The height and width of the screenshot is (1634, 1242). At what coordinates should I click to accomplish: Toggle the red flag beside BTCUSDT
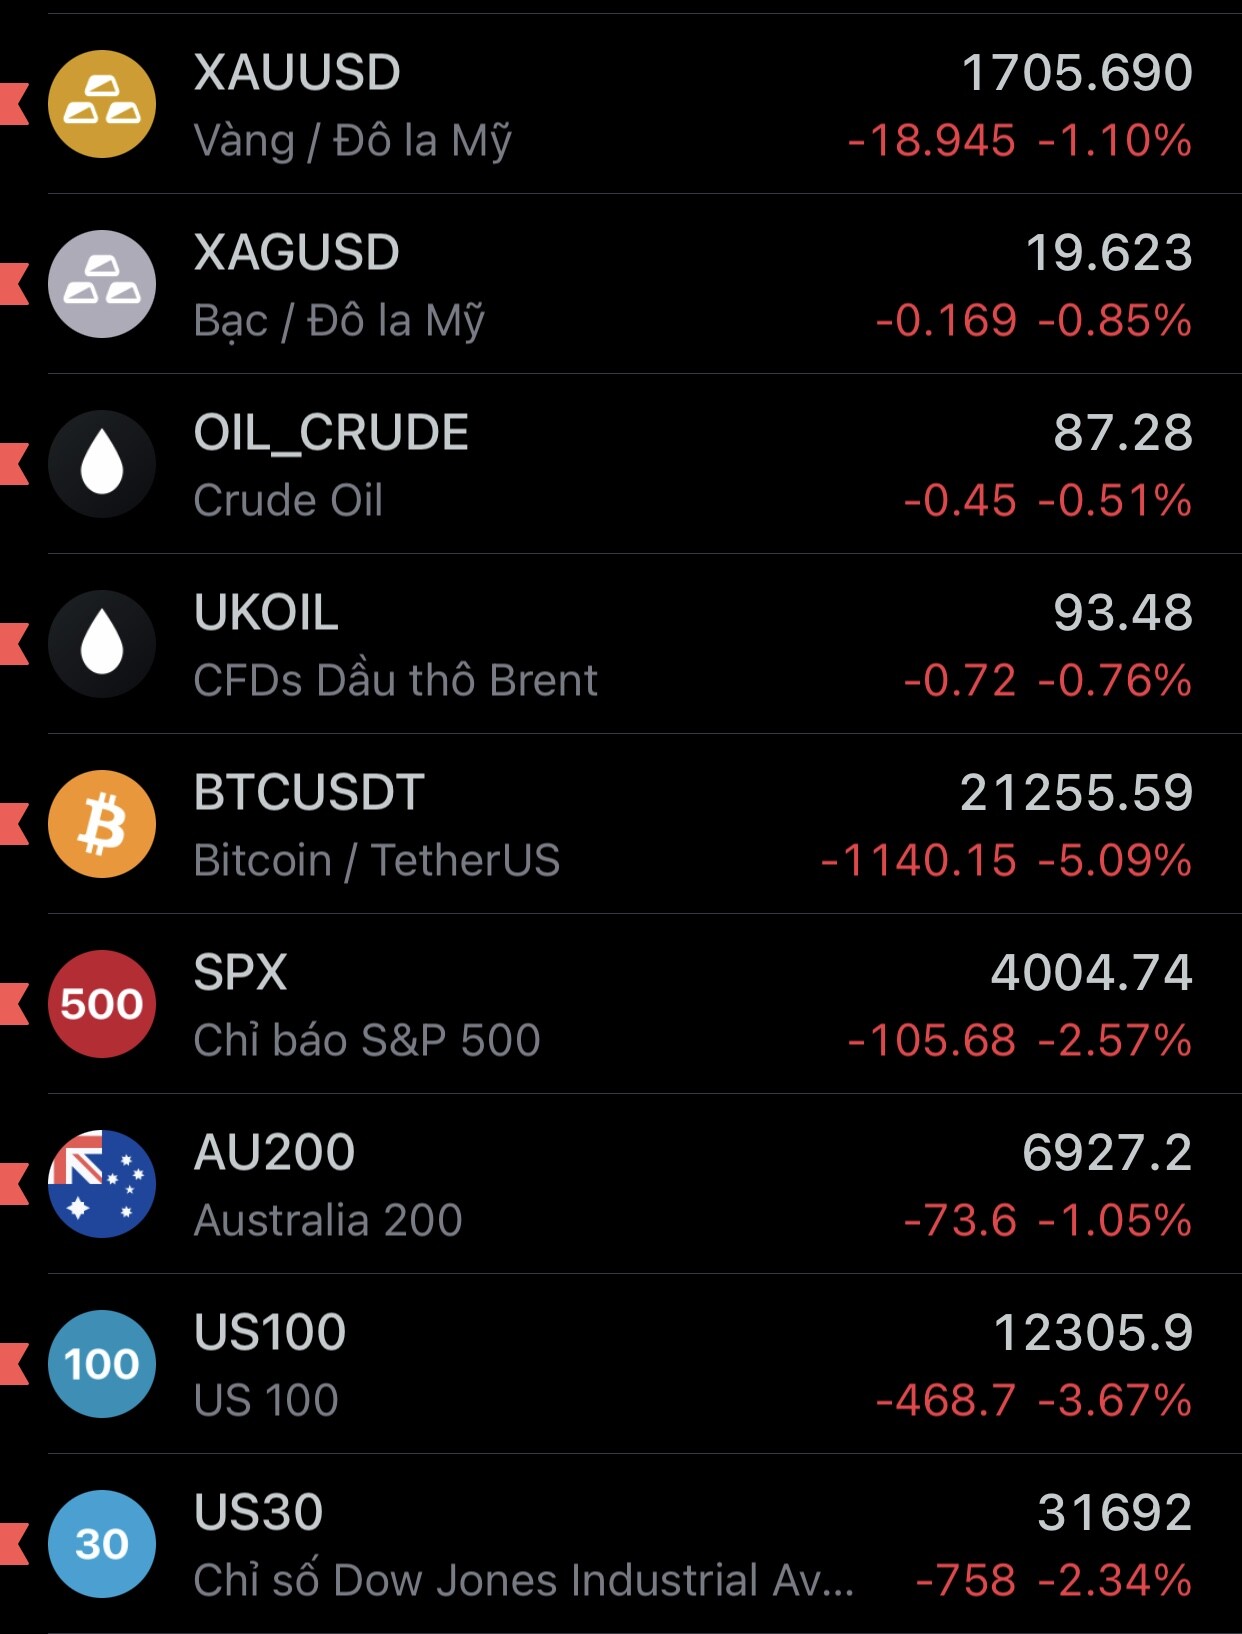14,824
